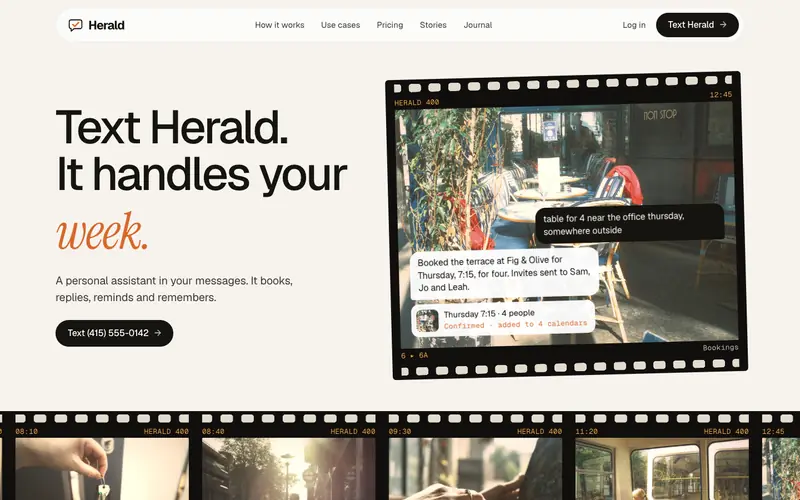The height and width of the screenshot is (500, 800).
Task: Click the 08:40 timestamp on the filmstrip
Action: [213, 431]
